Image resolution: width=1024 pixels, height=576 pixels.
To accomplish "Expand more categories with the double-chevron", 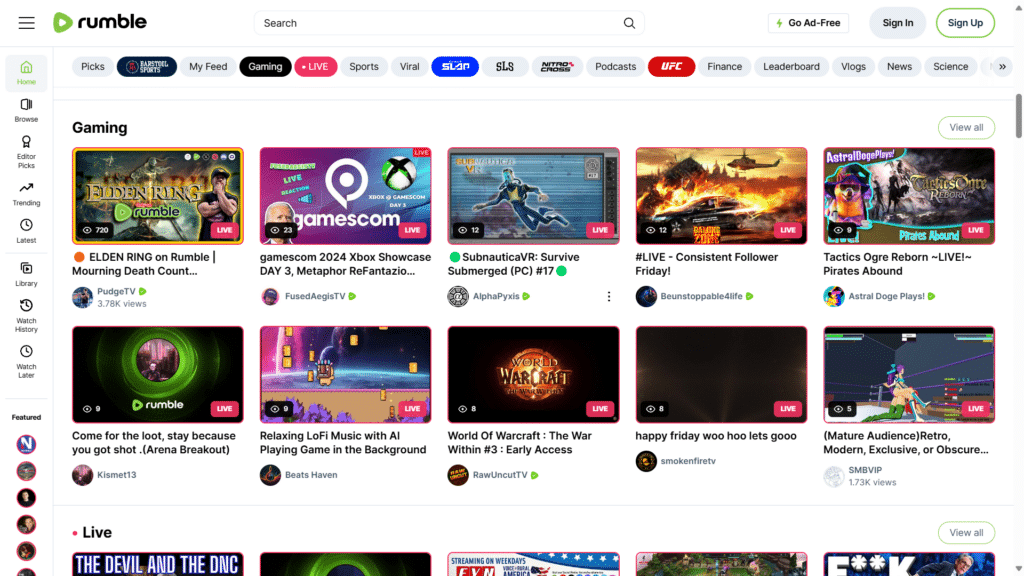I will (1002, 67).
